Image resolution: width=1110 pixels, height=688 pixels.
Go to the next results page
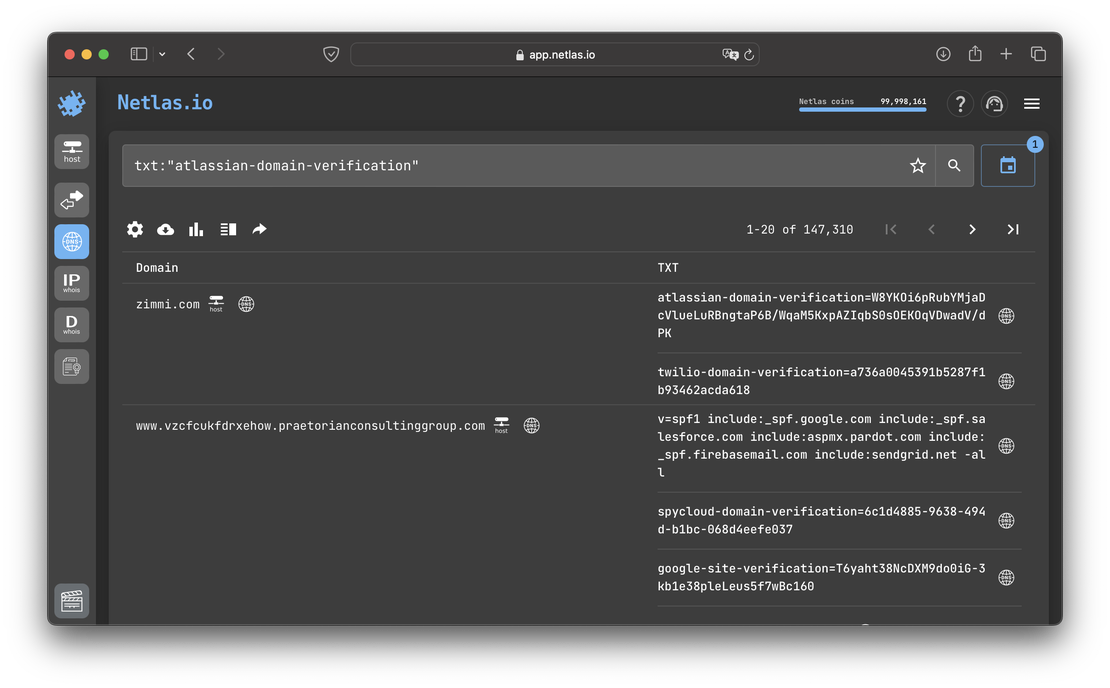click(x=971, y=229)
